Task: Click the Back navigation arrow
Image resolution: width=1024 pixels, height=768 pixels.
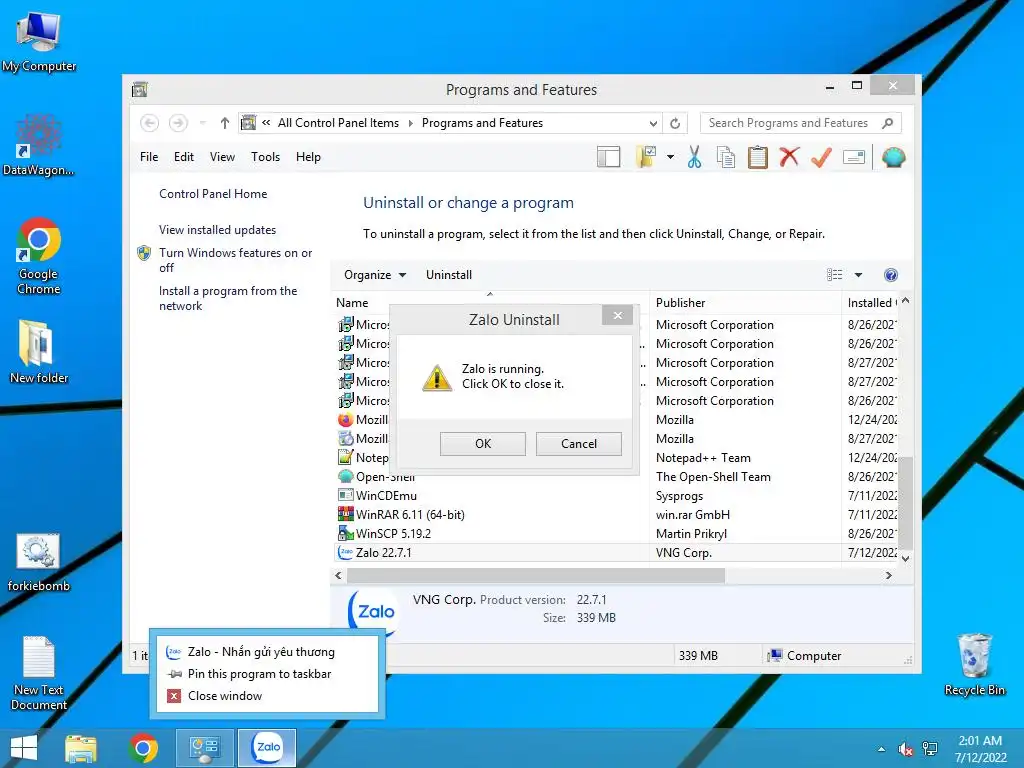Action: pyautogui.click(x=150, y=123)
